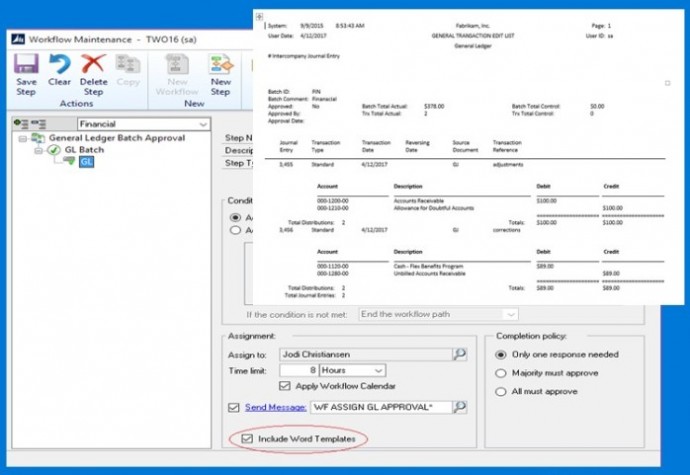The height and width of the screenshot is (475, 690).
Task: Click the move handle on the report
Action: click(259, 17)
